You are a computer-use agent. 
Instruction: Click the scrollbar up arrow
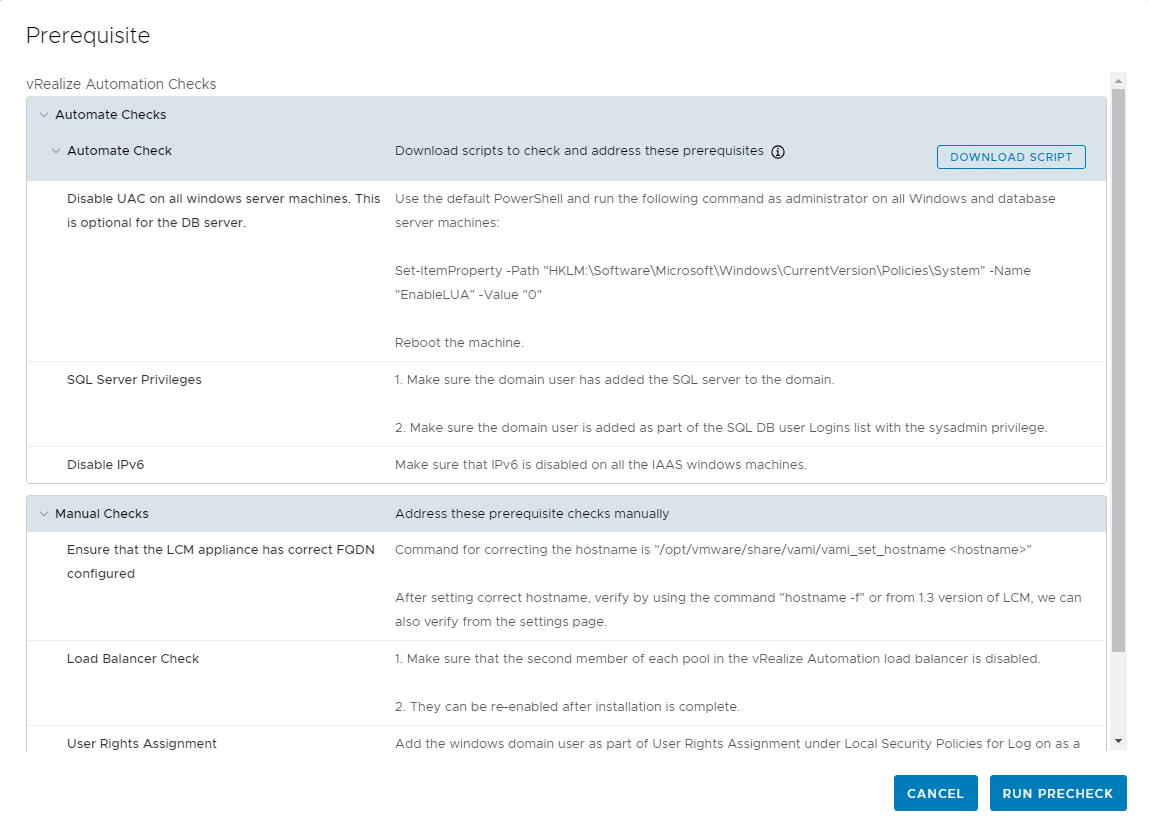[x=1118, y=80]
